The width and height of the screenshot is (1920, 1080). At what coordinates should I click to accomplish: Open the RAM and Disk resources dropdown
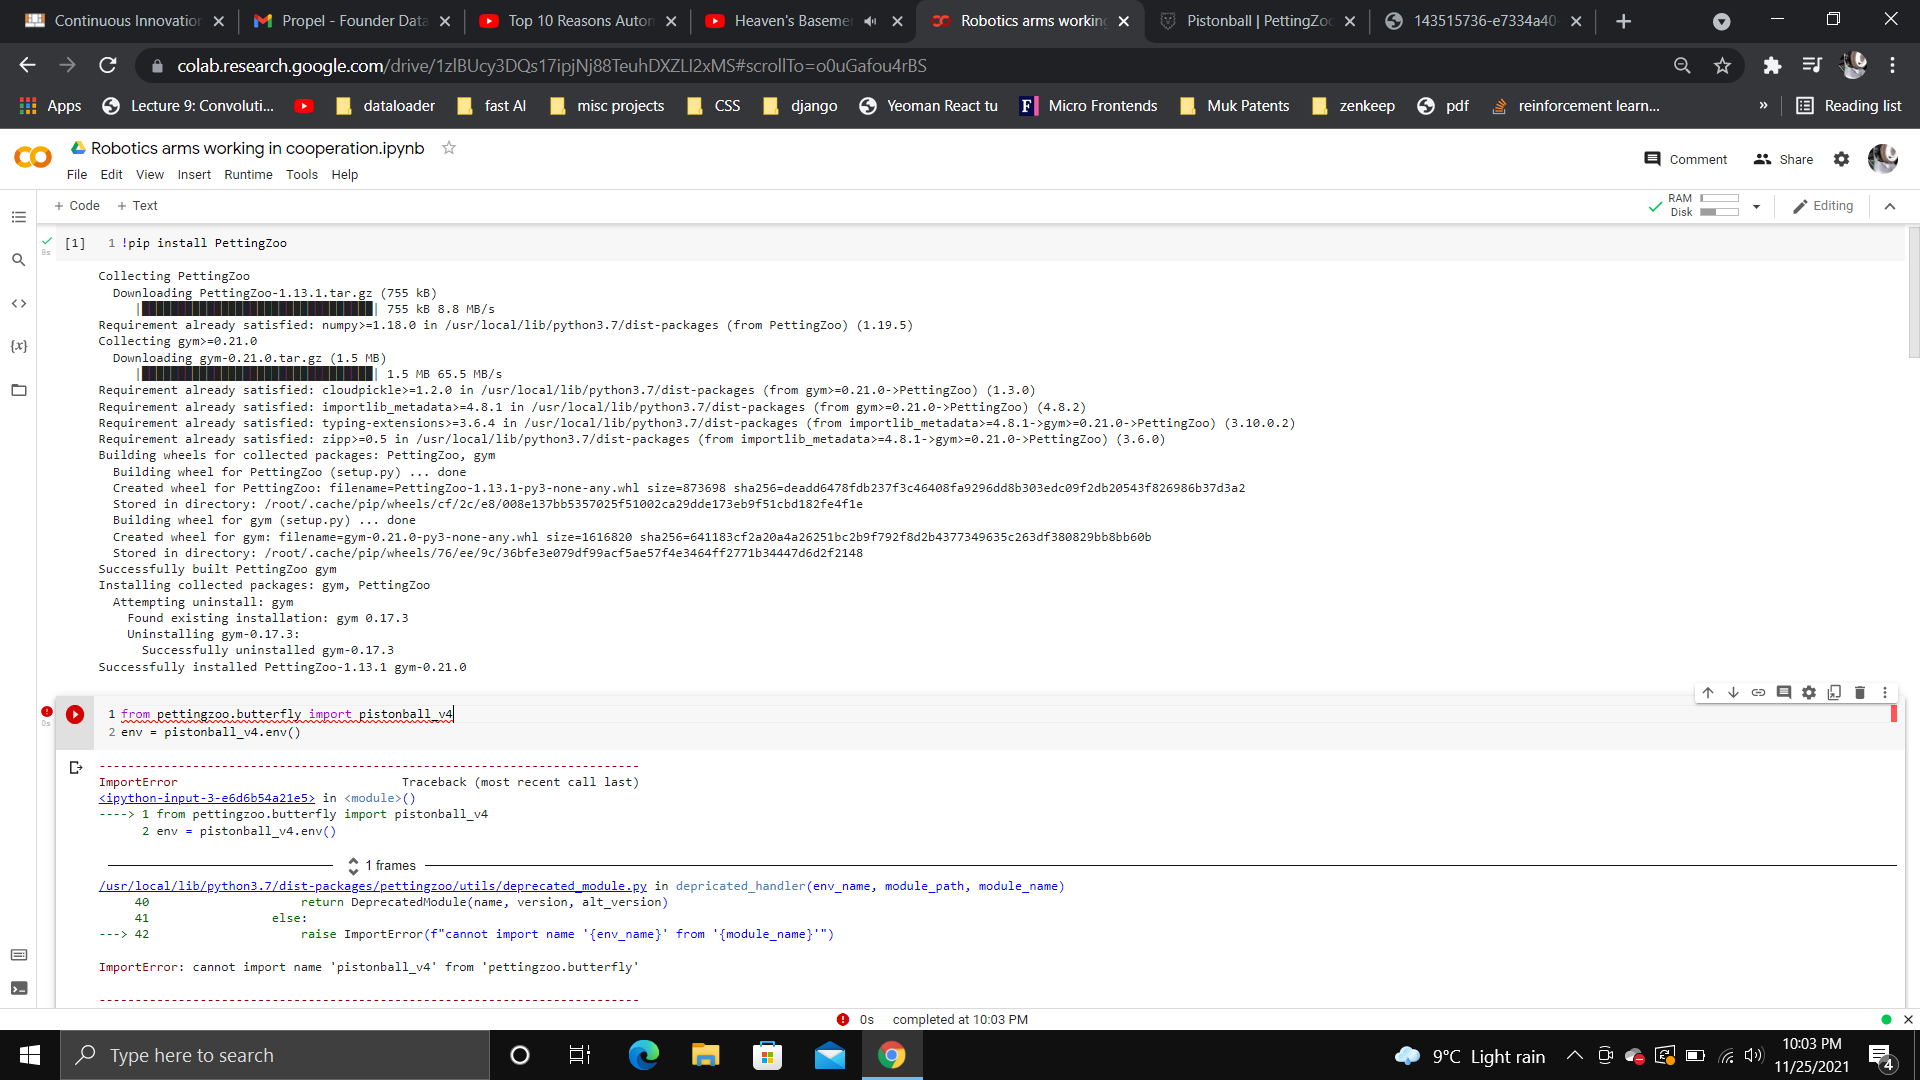click(x=1757, y=206)
